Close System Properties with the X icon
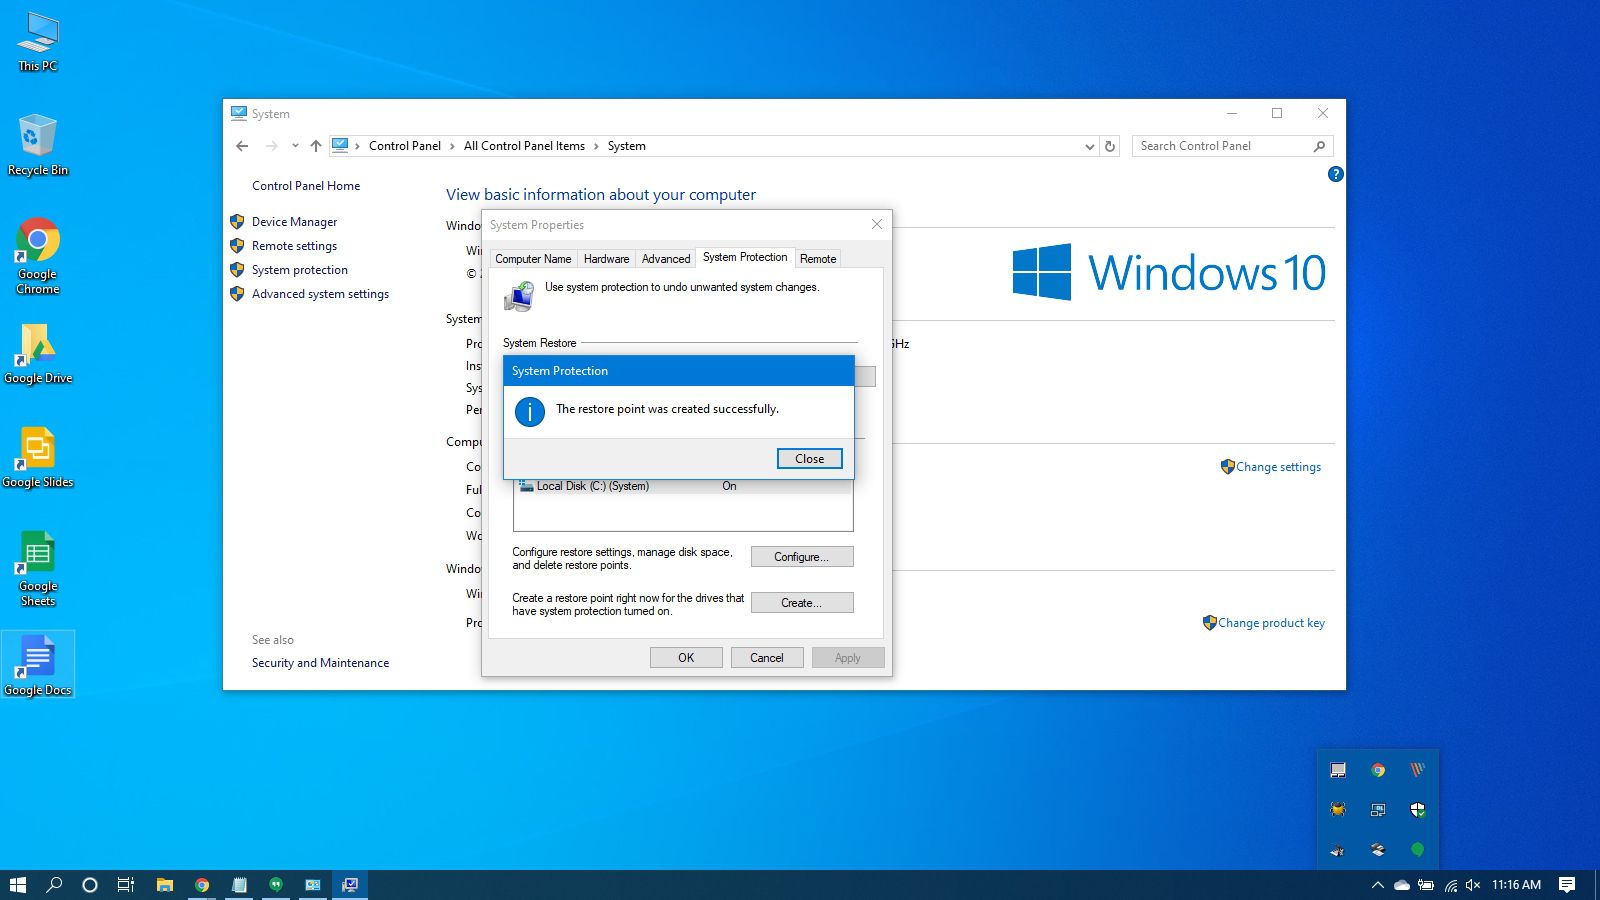The image size is (1600, 900). click(877, 225)
